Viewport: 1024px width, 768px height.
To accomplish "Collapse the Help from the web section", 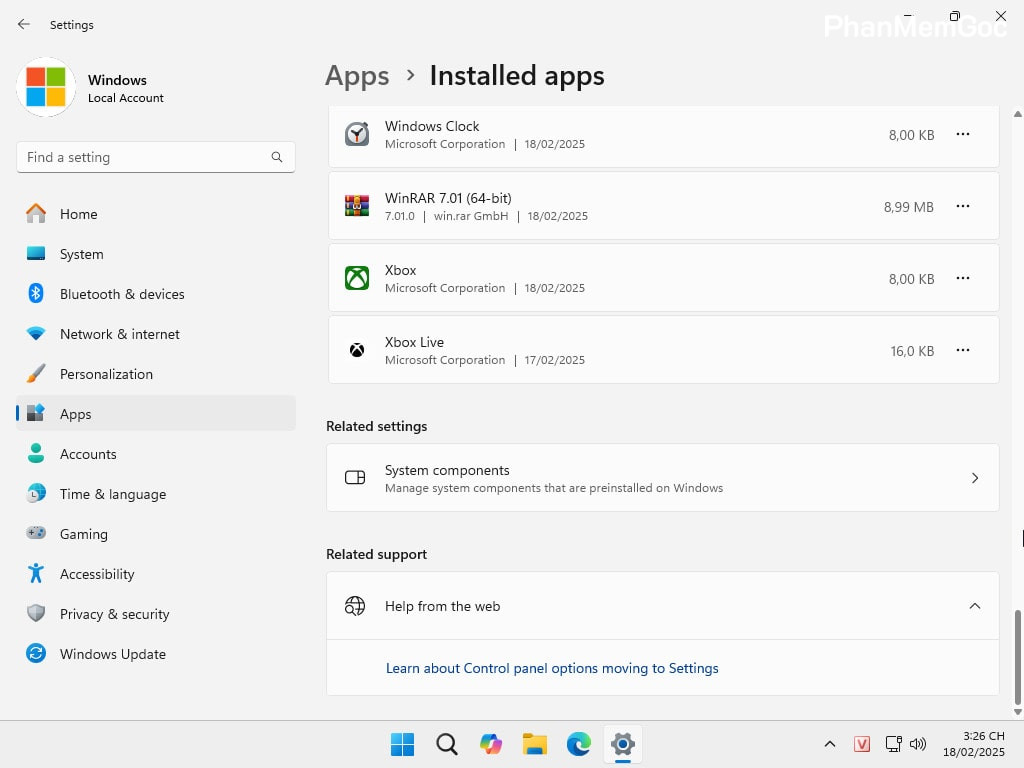I will pos(974,606).
